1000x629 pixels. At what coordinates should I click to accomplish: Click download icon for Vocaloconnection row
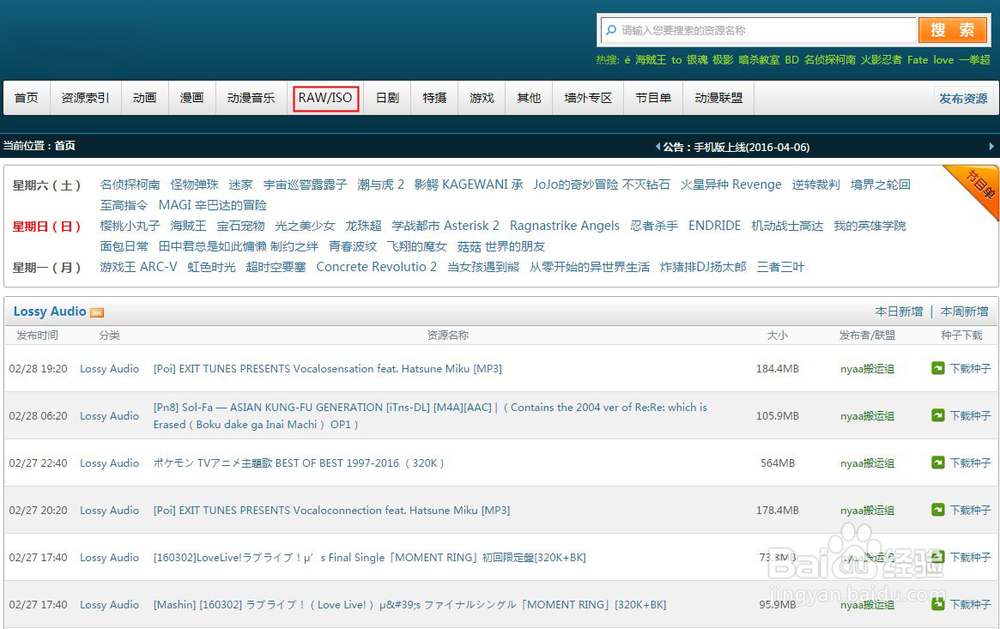(x=938, y=510)
